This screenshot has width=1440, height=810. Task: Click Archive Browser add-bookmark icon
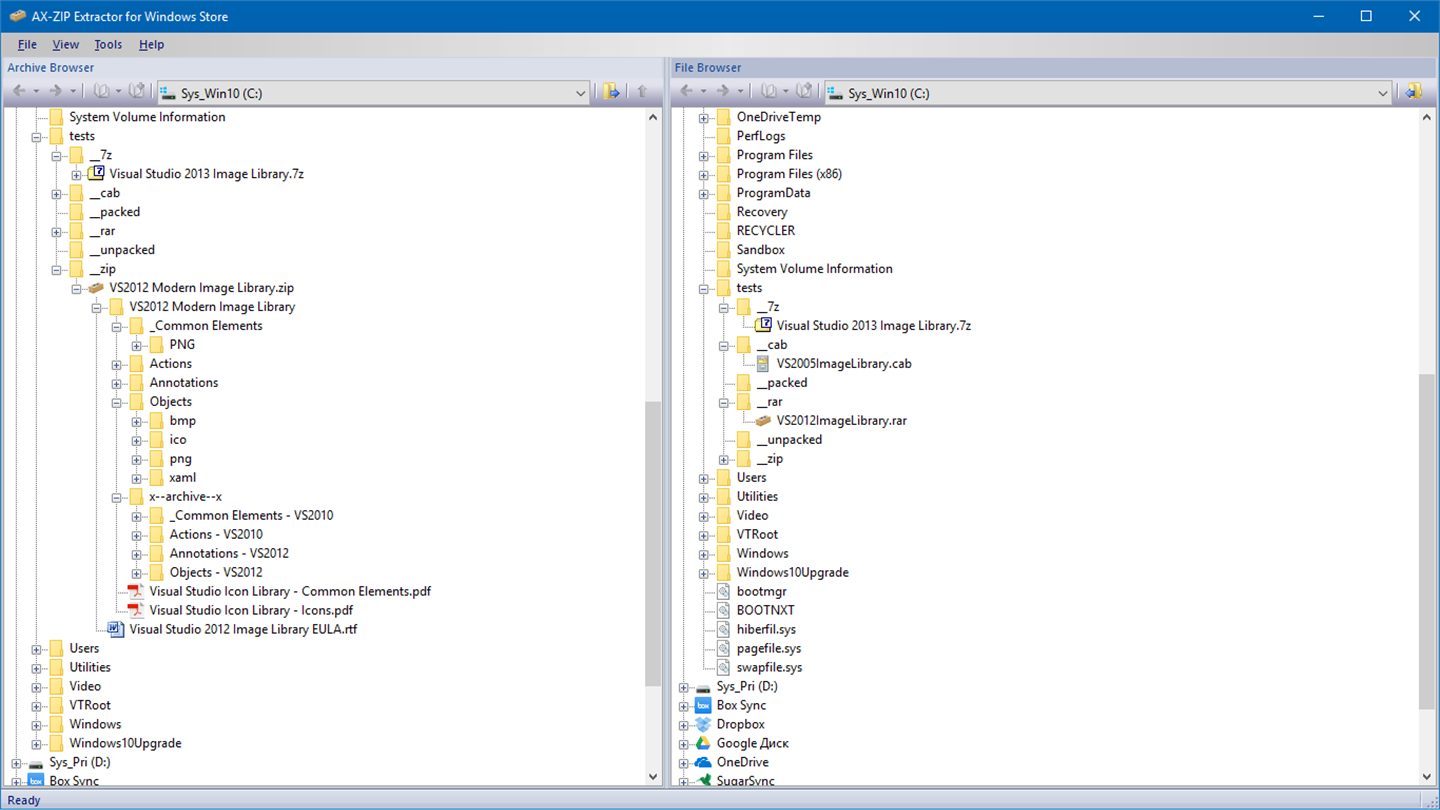click(x=137, y=92)
